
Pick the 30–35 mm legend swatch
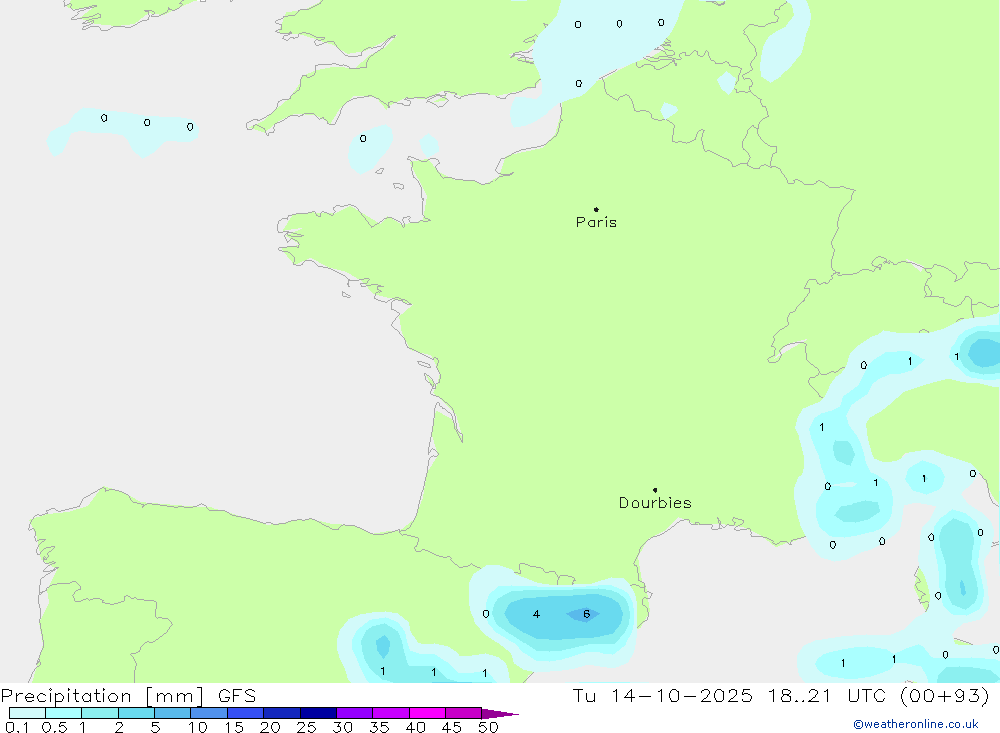pos(354,713)
